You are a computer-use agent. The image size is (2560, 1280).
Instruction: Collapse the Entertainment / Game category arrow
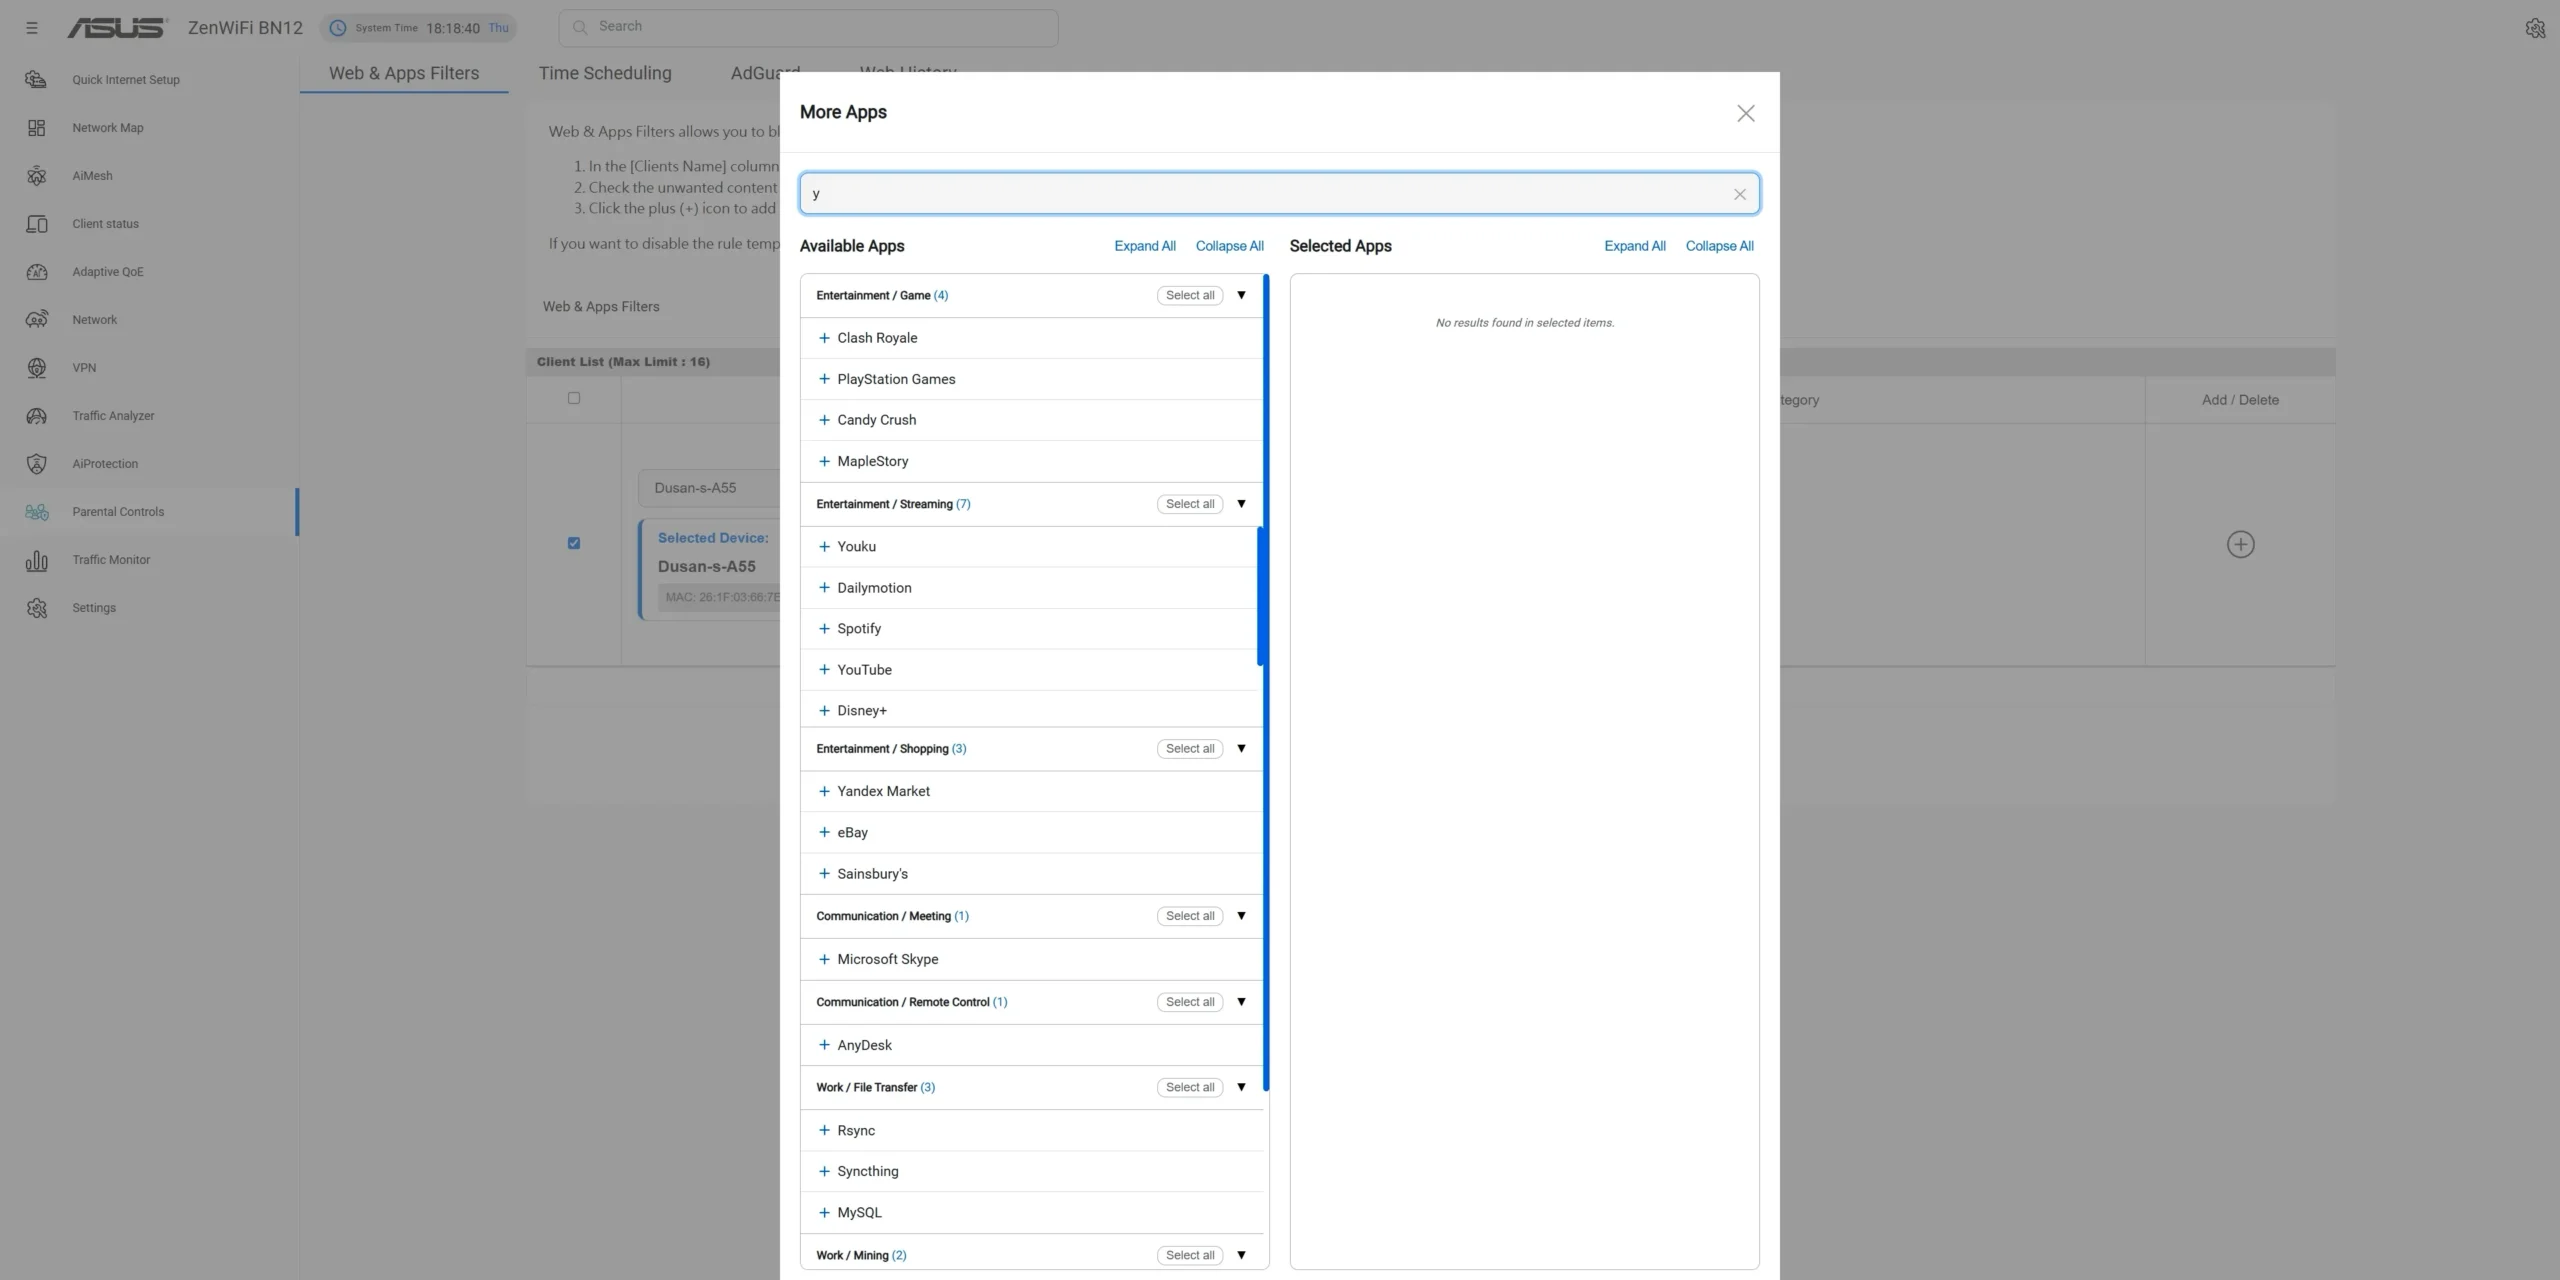(1241, 295)
